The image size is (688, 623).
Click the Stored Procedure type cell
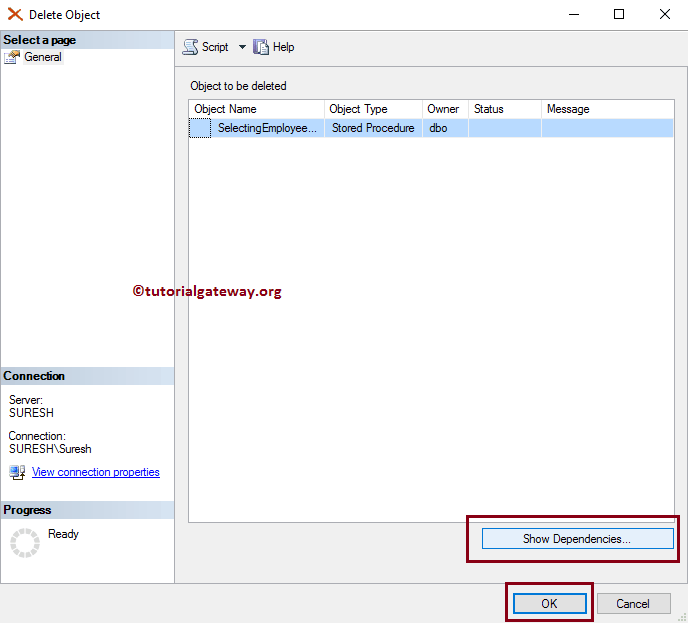(x=373, y=128)
